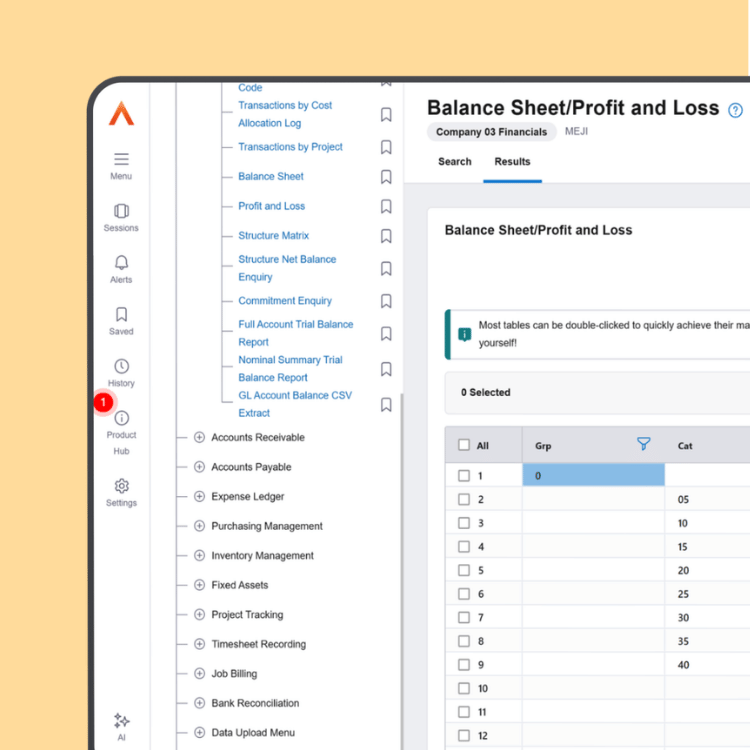The image size is (750, 750).
Task: Bookmark the Balance Sheet item
Action: pyautogui.click(x=386, y=176)
